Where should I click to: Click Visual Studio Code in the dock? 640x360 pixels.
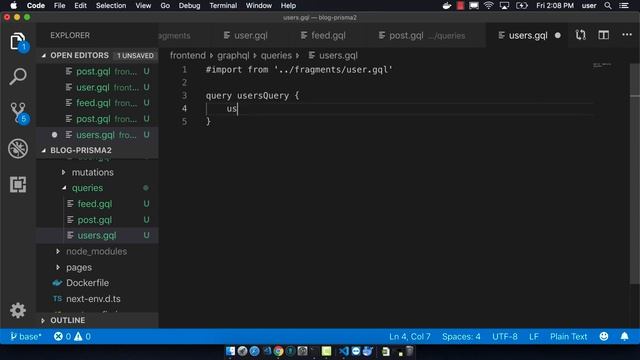coord(344,351)
